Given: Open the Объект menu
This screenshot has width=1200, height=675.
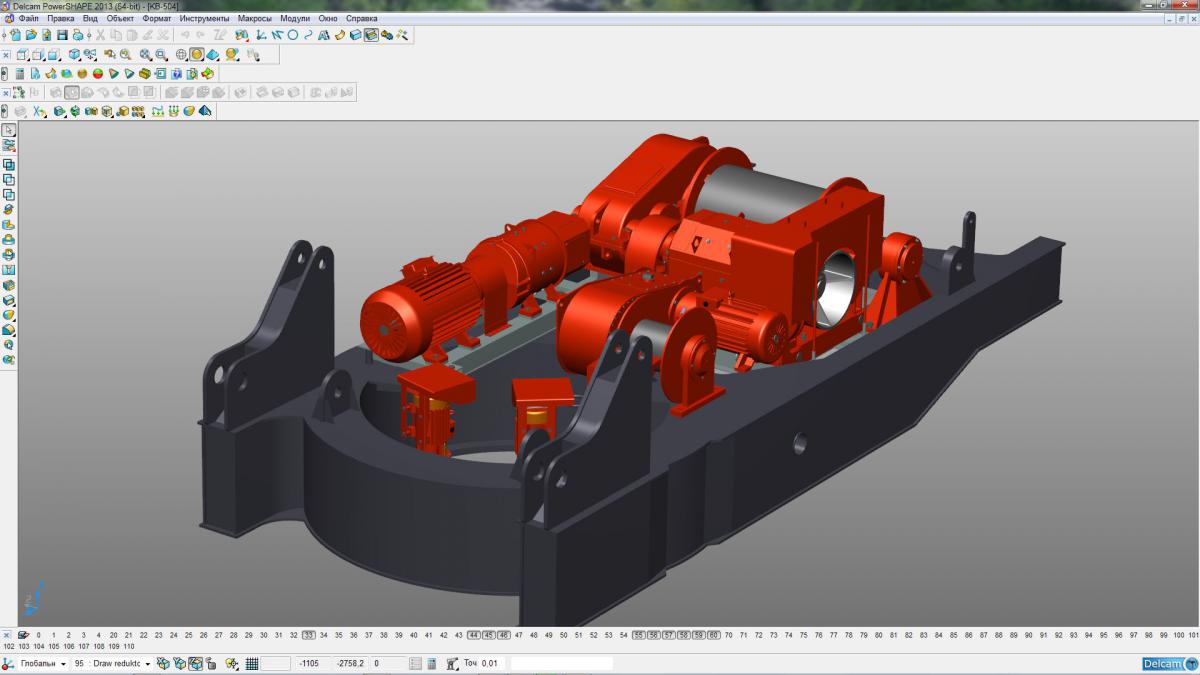Looking at the screenshot, I should coord(121,18).
